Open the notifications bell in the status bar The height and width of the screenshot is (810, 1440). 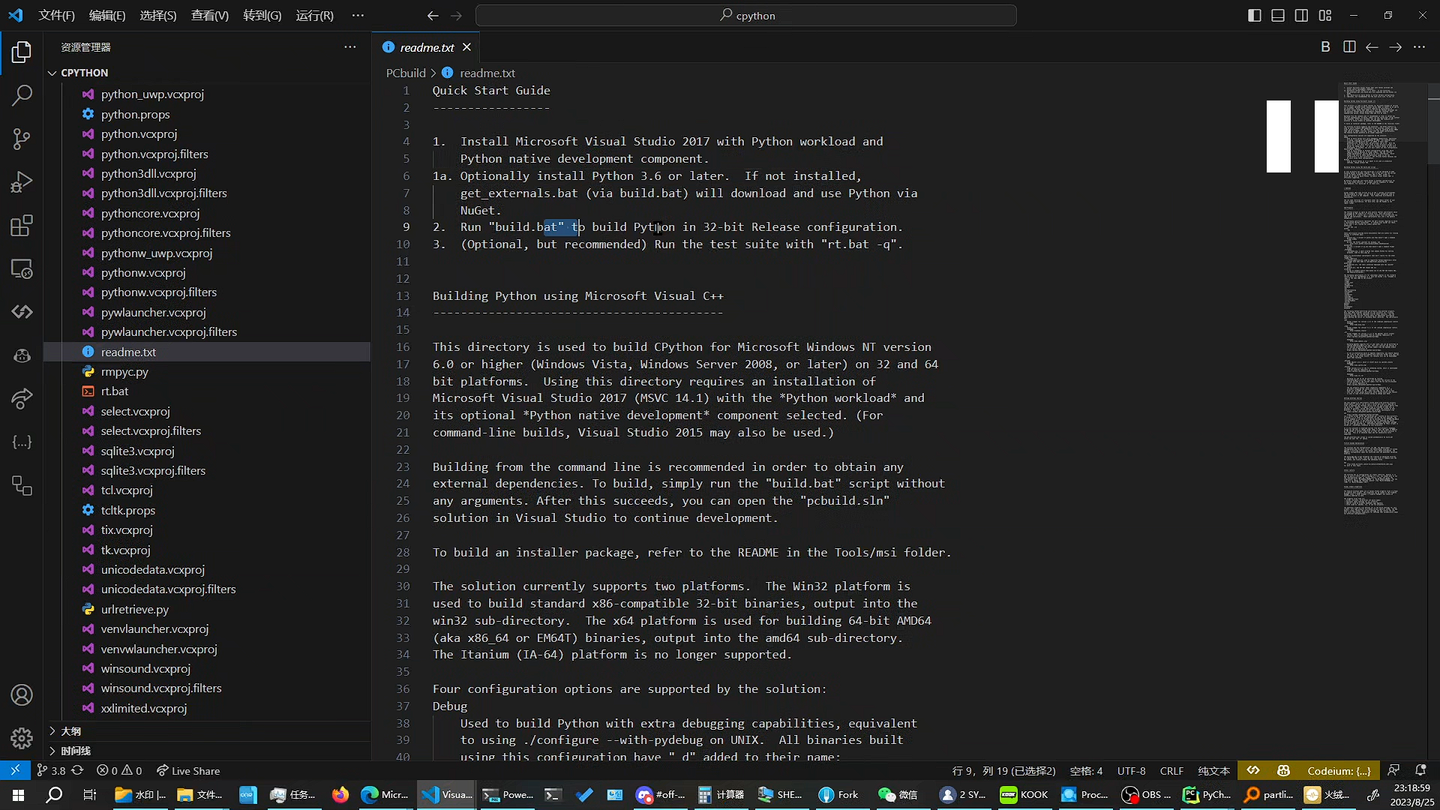click(1420, 771)
